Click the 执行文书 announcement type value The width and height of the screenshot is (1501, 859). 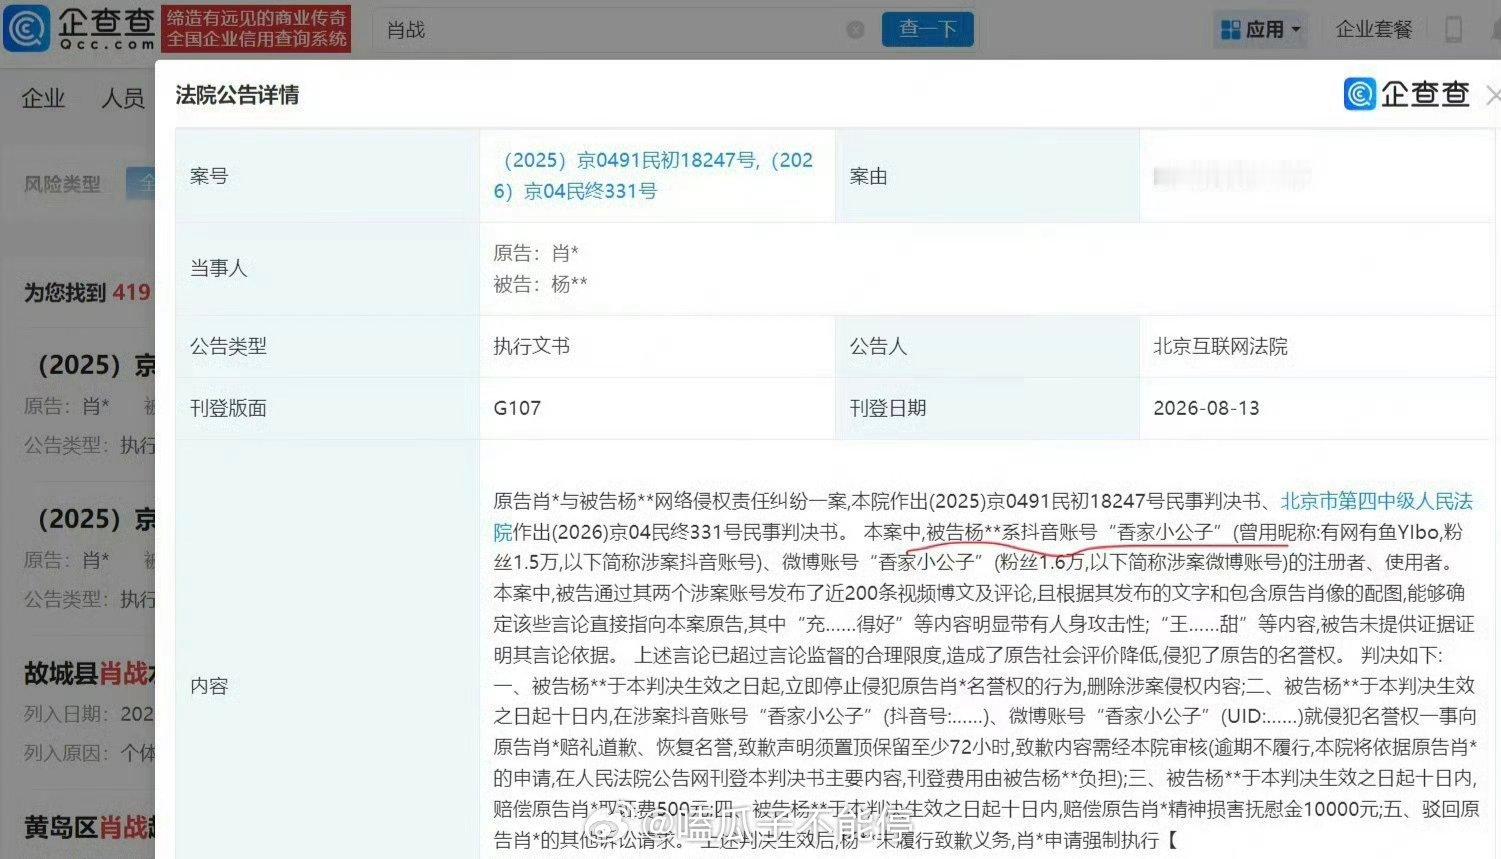(x=531, y=346)
